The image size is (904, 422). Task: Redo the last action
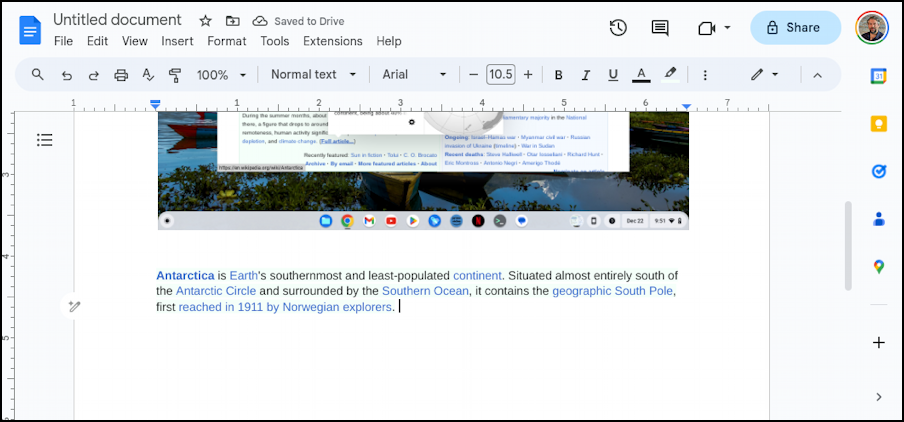pyautogui.click(x=93, y=75)
